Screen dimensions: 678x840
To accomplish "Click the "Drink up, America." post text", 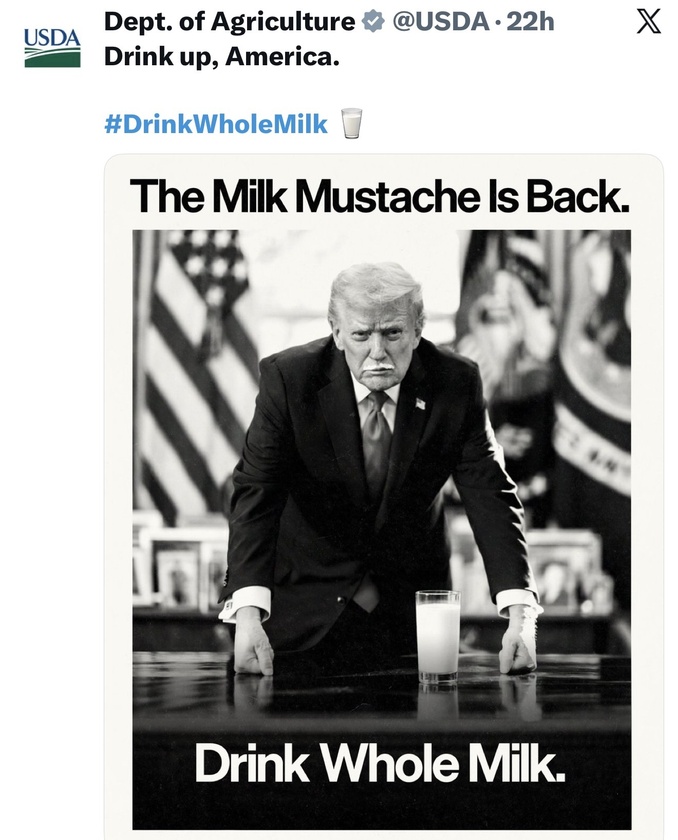I will point(222,56).
